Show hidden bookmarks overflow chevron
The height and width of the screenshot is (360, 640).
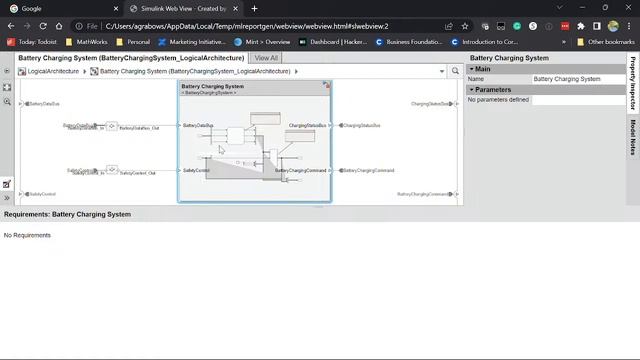point(564,42)
